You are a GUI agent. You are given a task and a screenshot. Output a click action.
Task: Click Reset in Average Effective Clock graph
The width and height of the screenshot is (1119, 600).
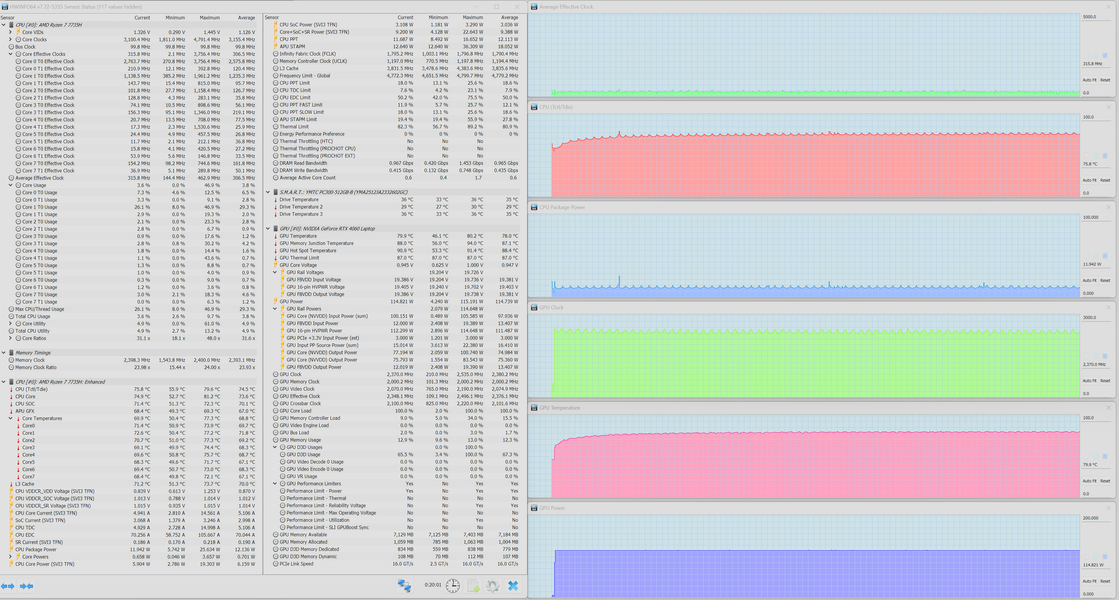pyautogui.click(x=1105, y=80)
